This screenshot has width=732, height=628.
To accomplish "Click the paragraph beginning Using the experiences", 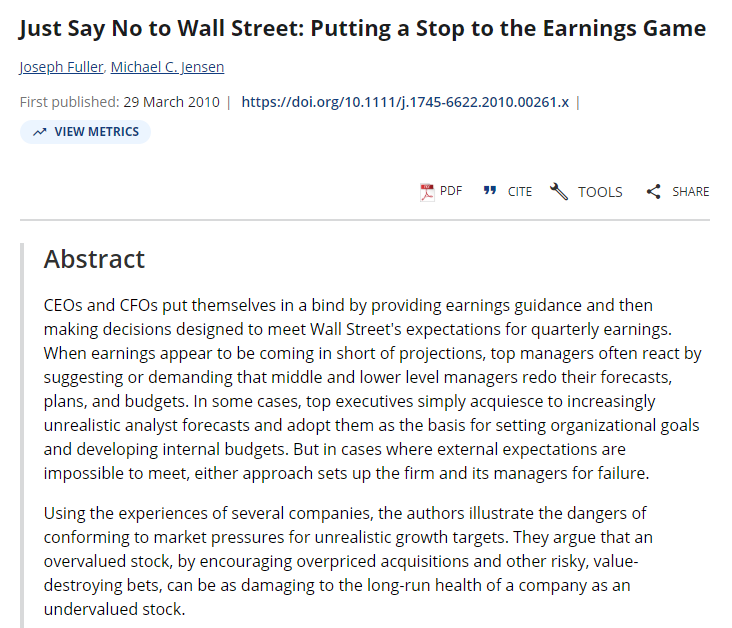I will tap(348, 561).
